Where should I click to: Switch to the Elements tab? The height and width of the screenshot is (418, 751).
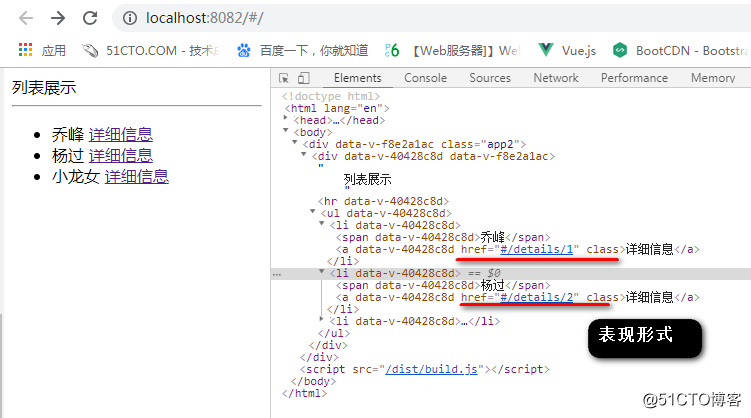[x=358, y=78]
